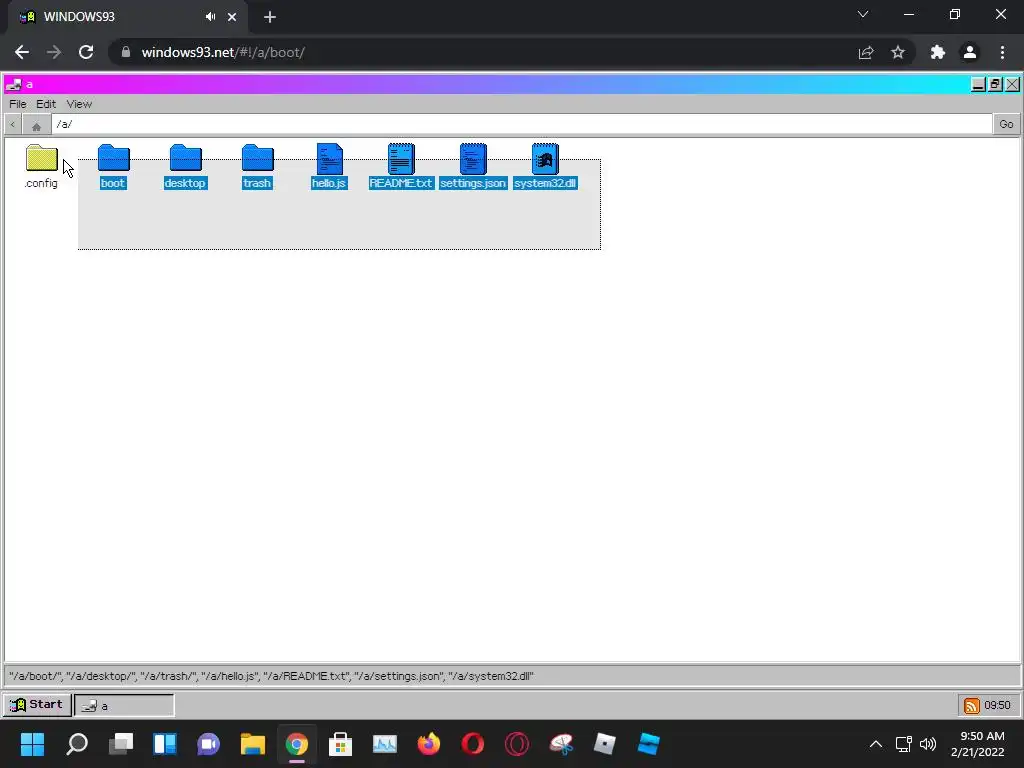
Task: Reload the browser page
Action: (x=86, y=52)
